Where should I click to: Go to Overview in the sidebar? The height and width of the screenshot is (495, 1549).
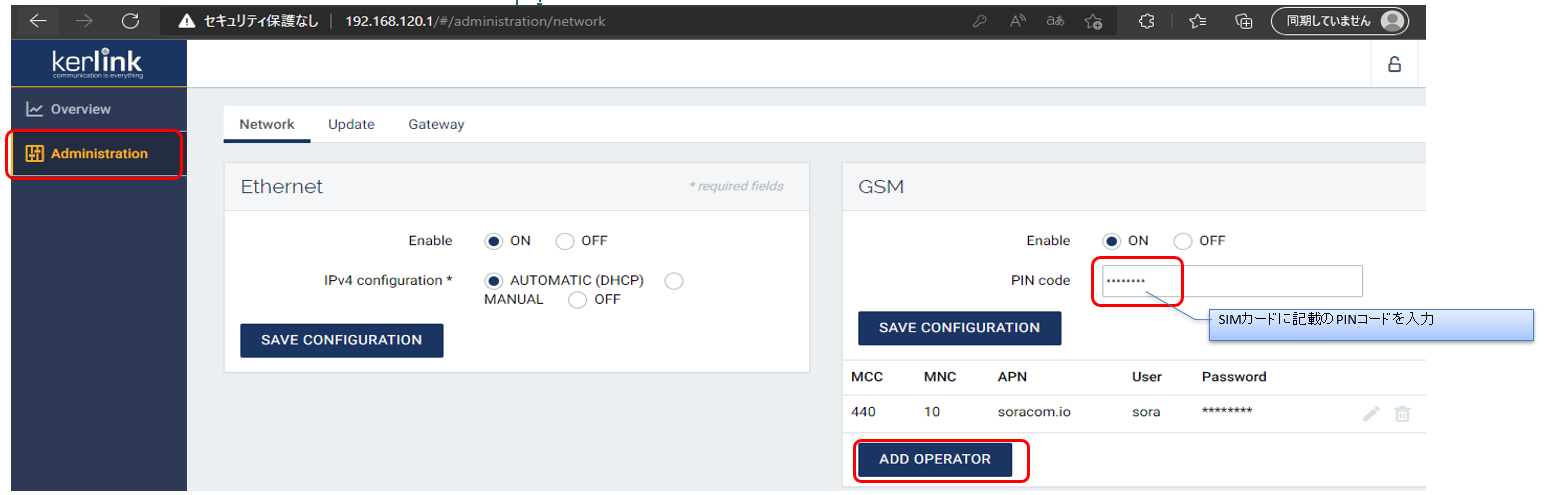pos(80,109)
